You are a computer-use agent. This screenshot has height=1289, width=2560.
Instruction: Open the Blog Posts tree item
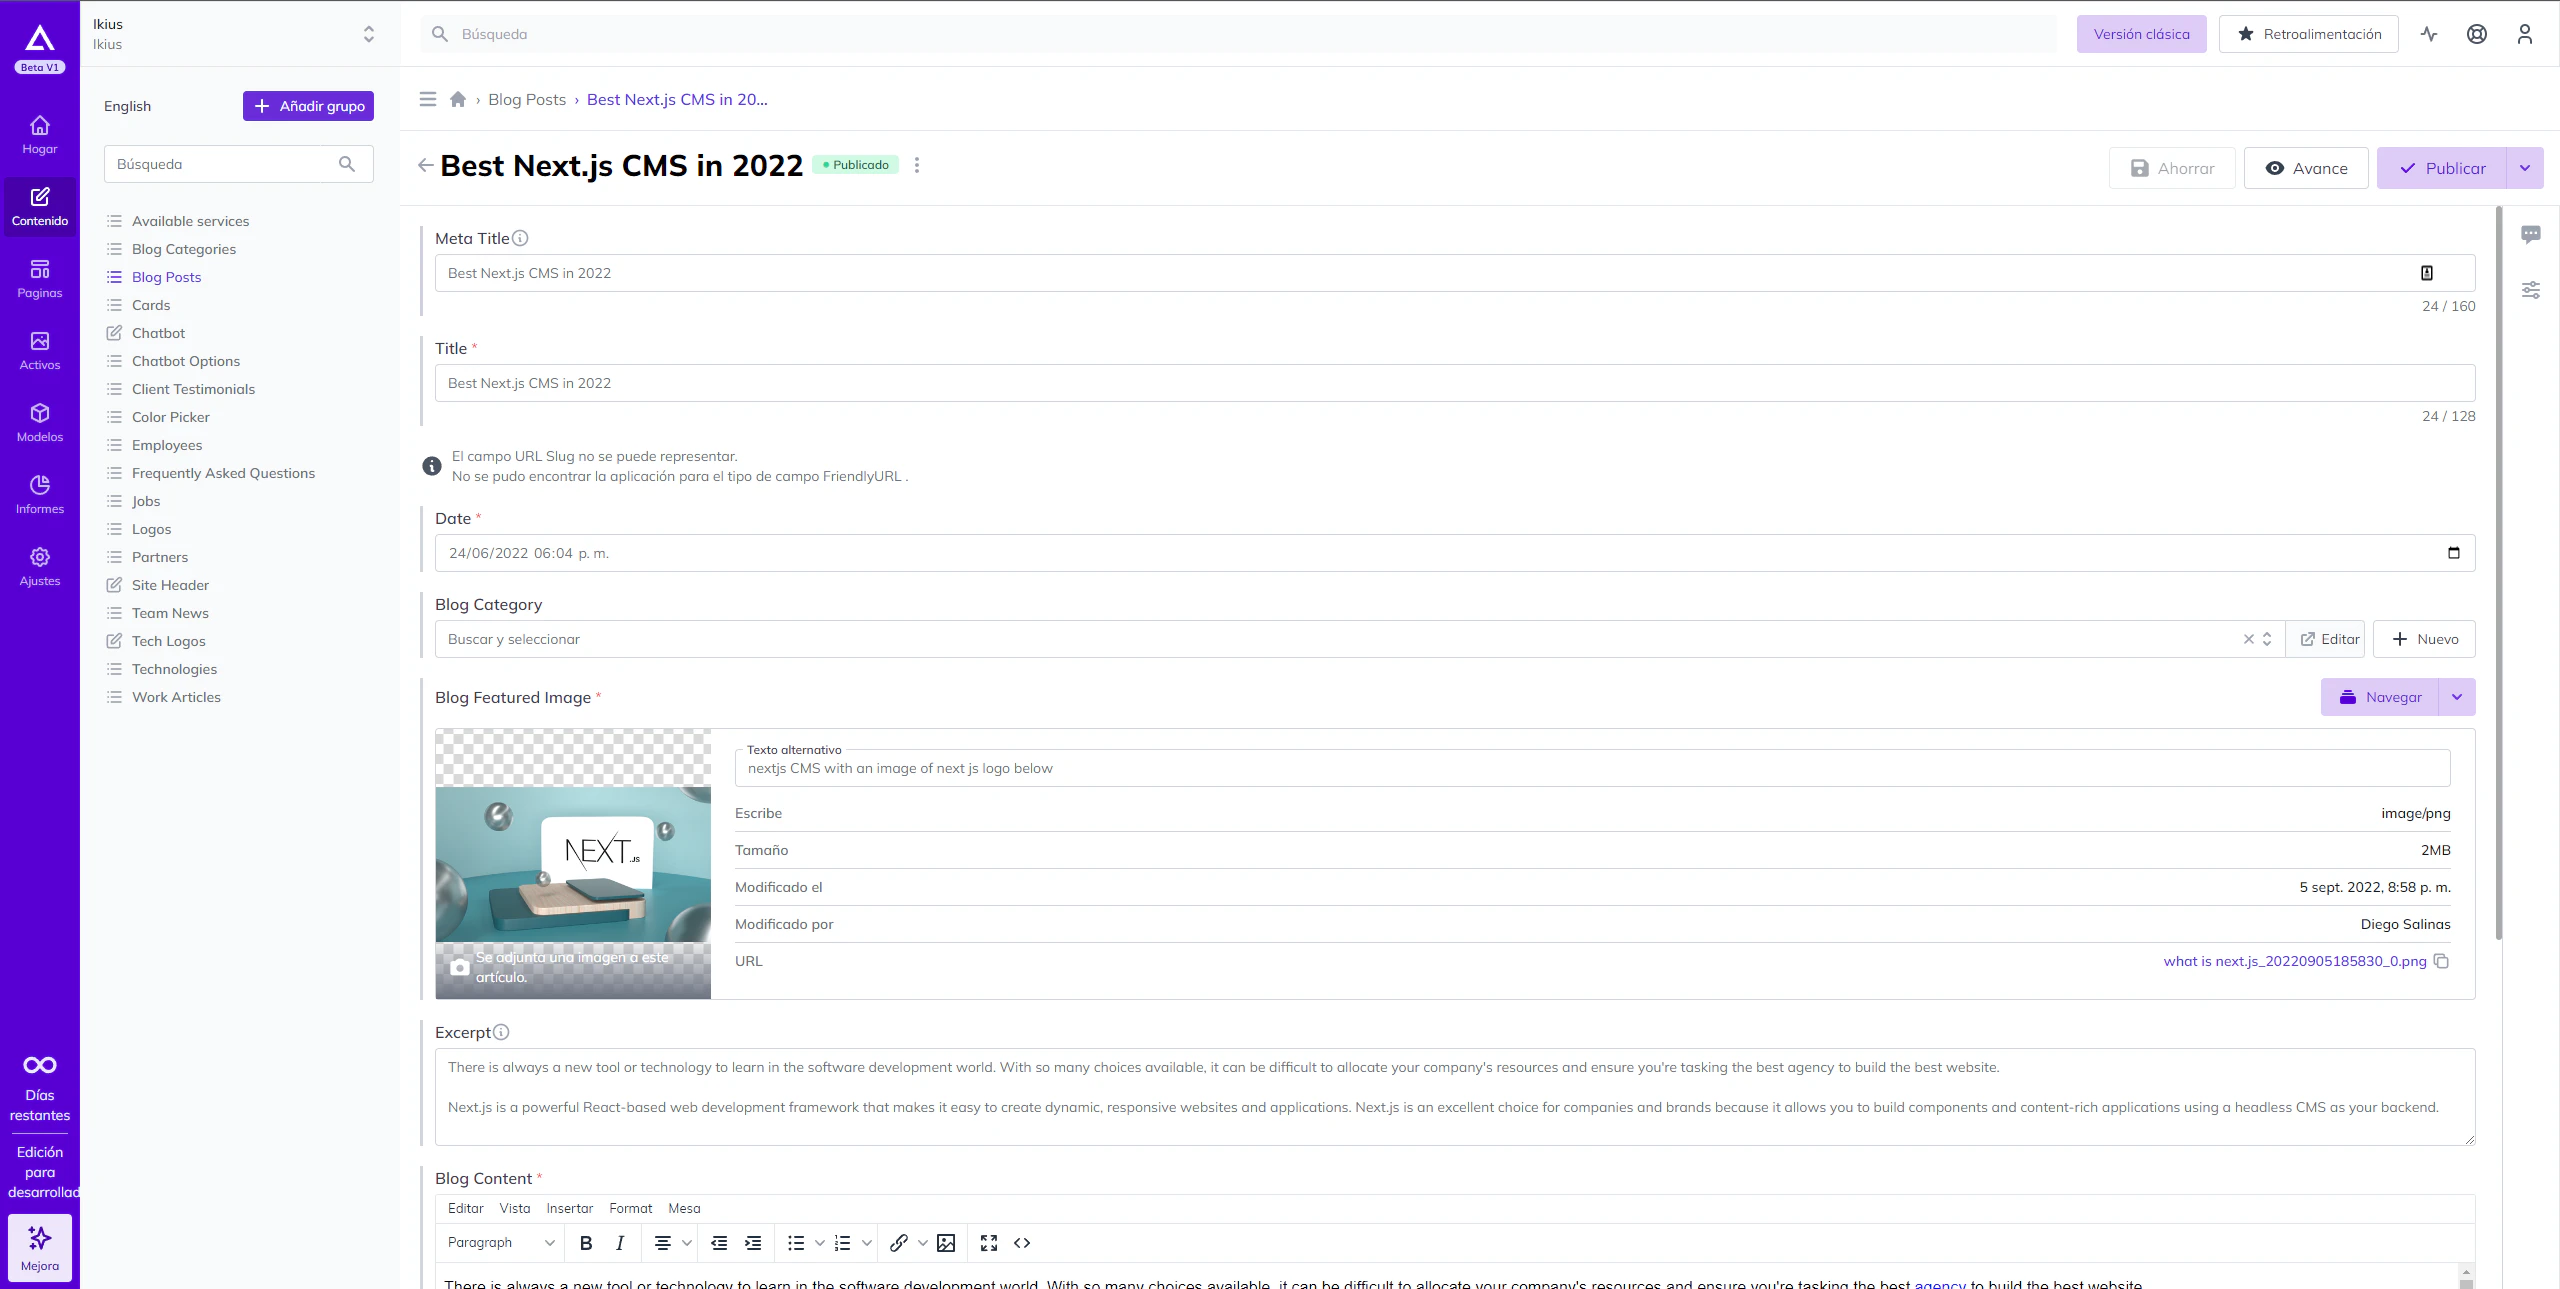(166, 276)
